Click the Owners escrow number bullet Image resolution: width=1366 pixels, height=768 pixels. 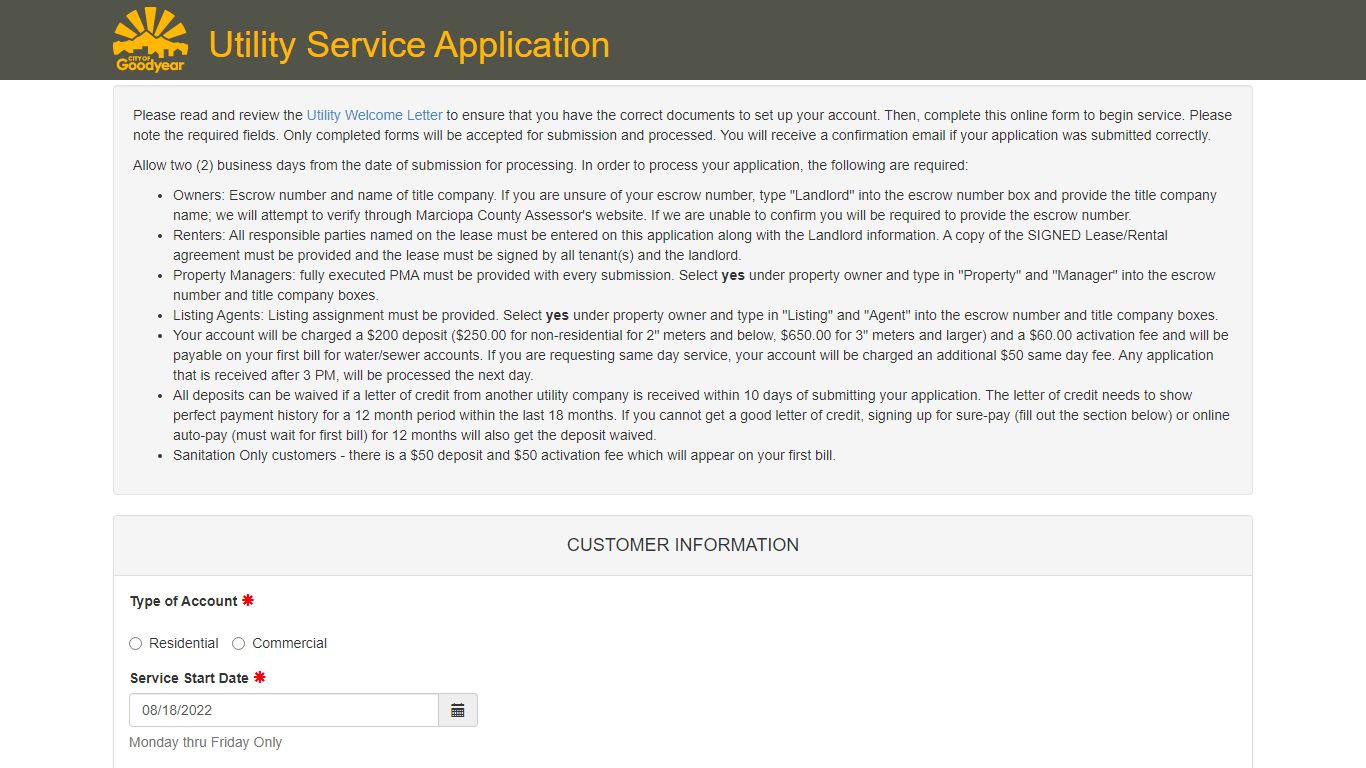pos(695,205)
